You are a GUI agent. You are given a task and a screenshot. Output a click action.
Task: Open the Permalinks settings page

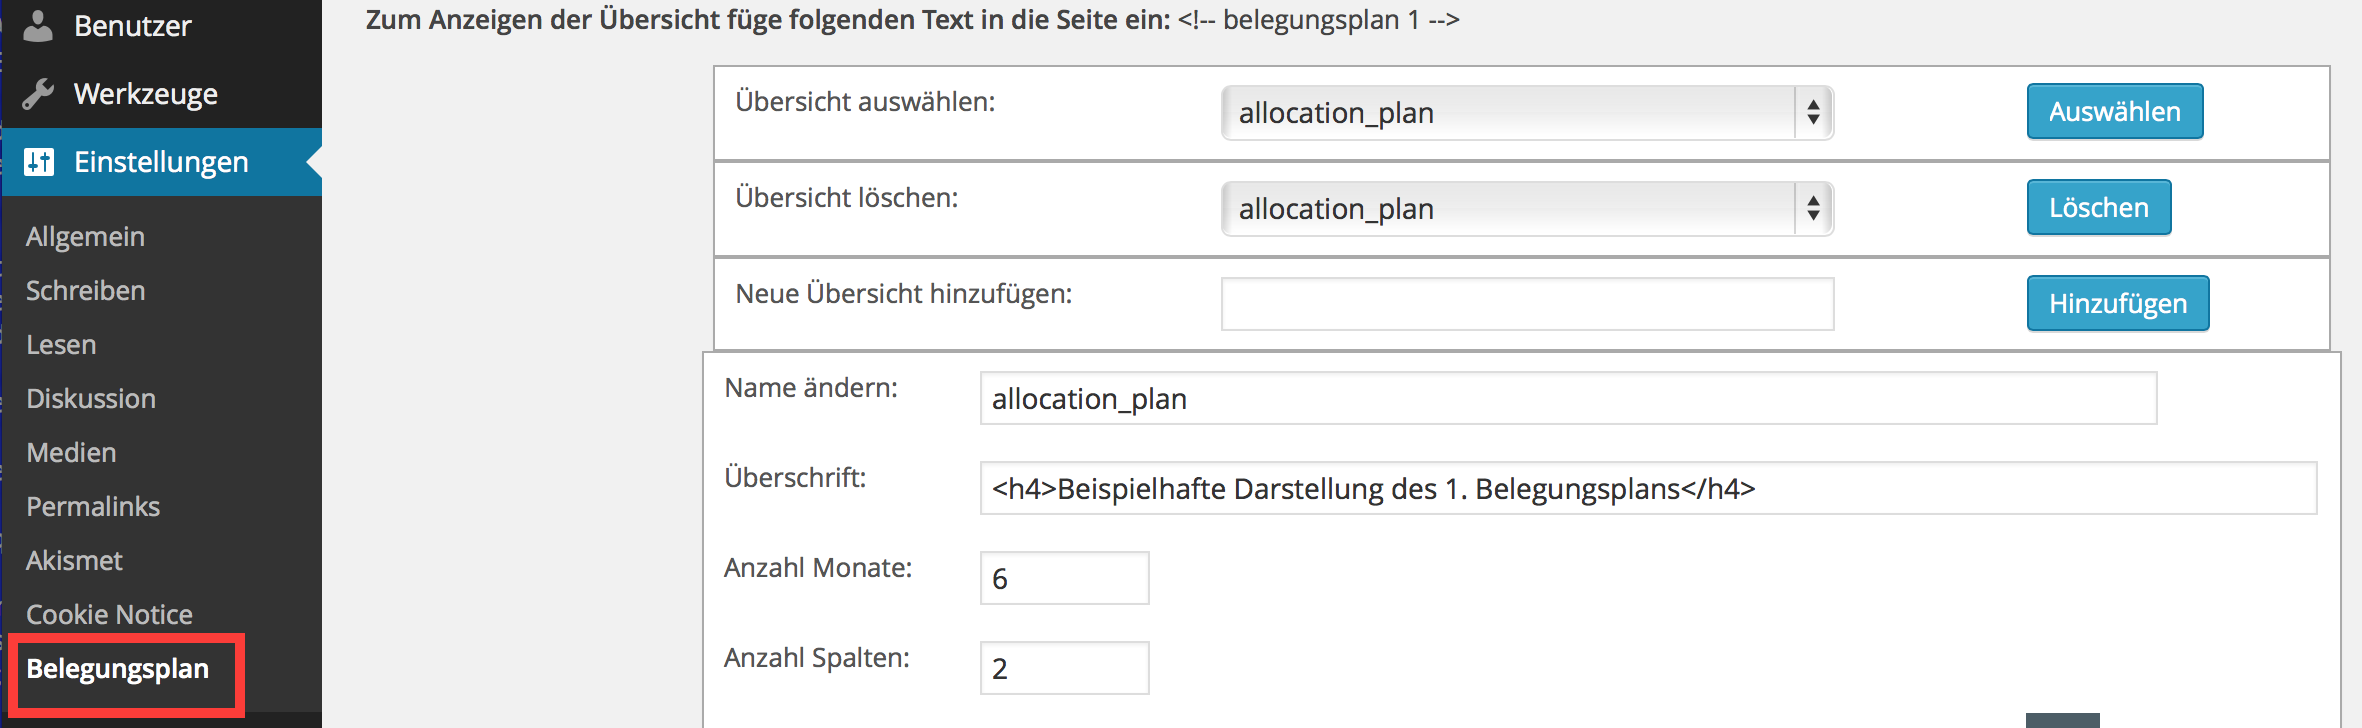coord(93,507)
